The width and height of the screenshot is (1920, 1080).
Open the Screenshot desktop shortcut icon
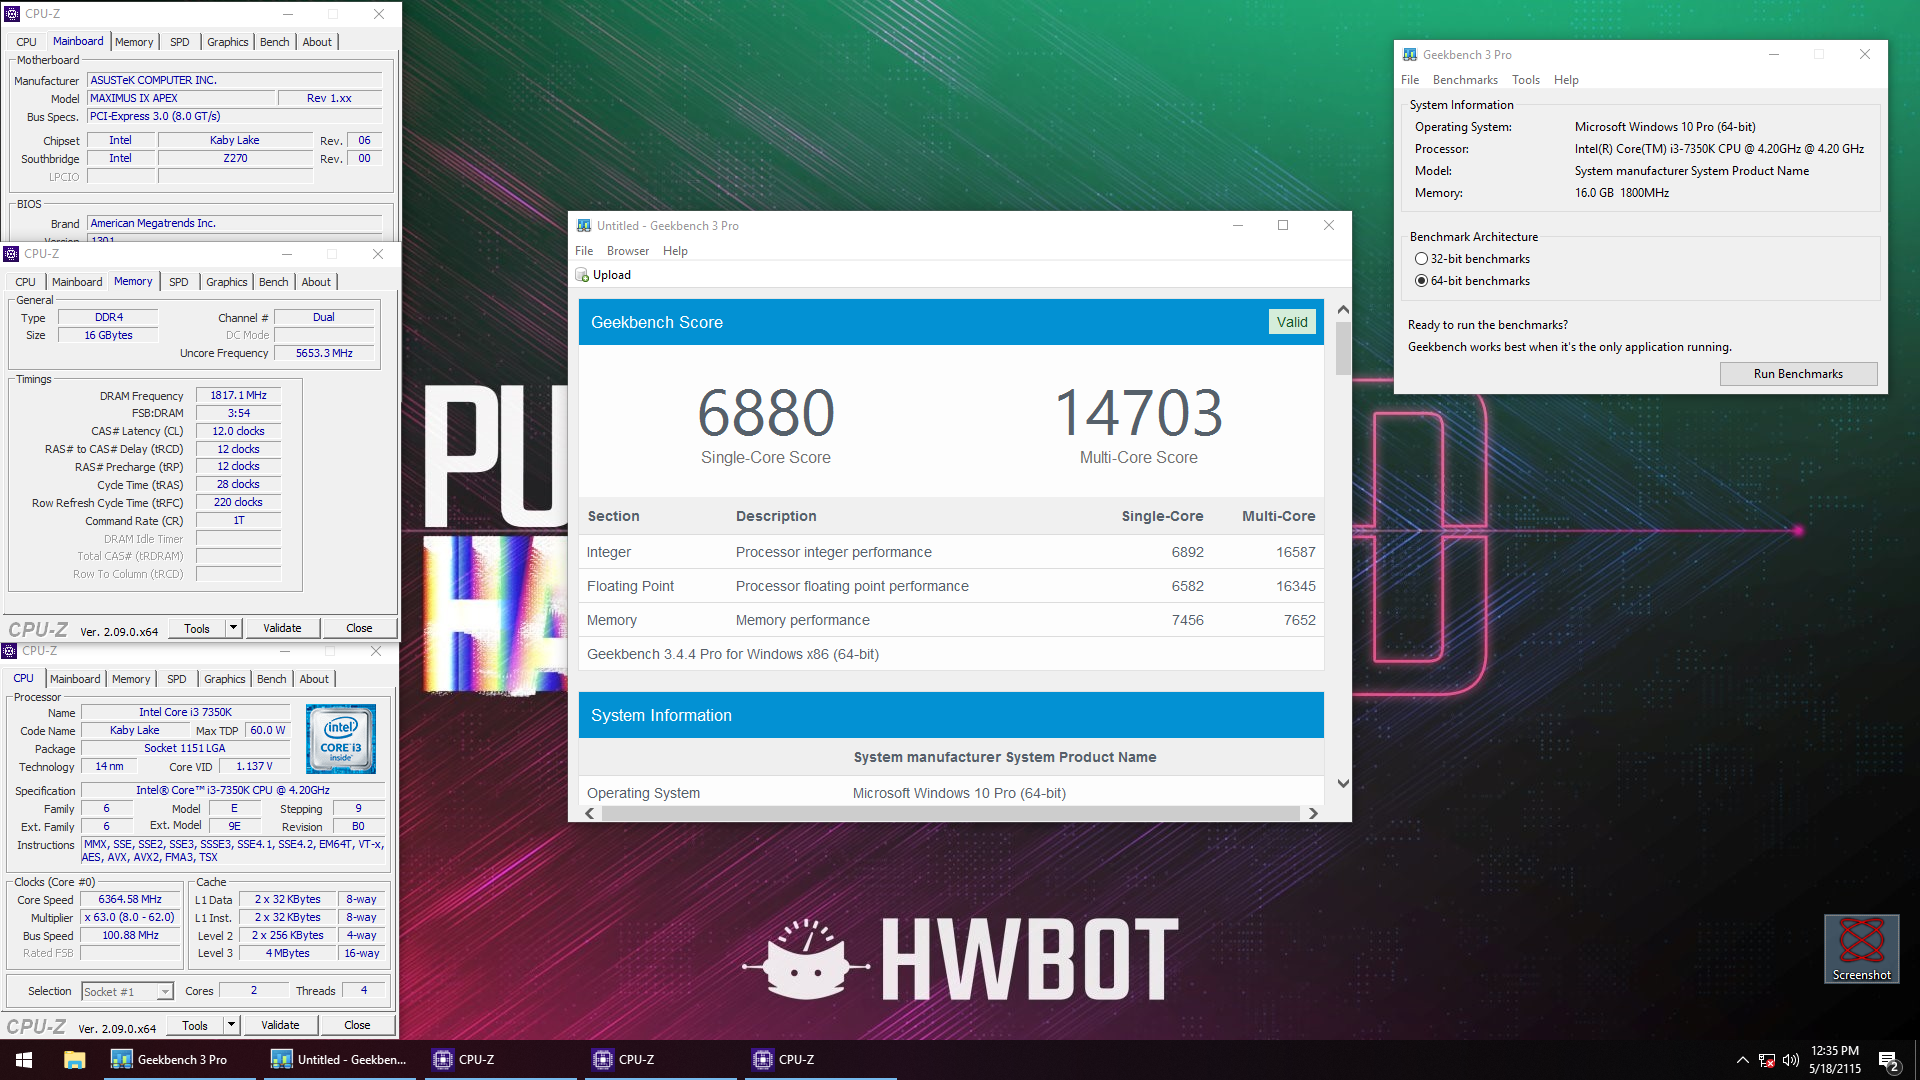(x=1861, y=949)
